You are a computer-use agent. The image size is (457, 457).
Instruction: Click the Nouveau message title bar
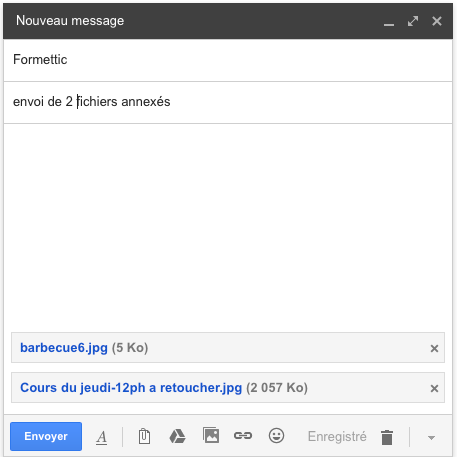pyautogui.click(x=228, y=21)
